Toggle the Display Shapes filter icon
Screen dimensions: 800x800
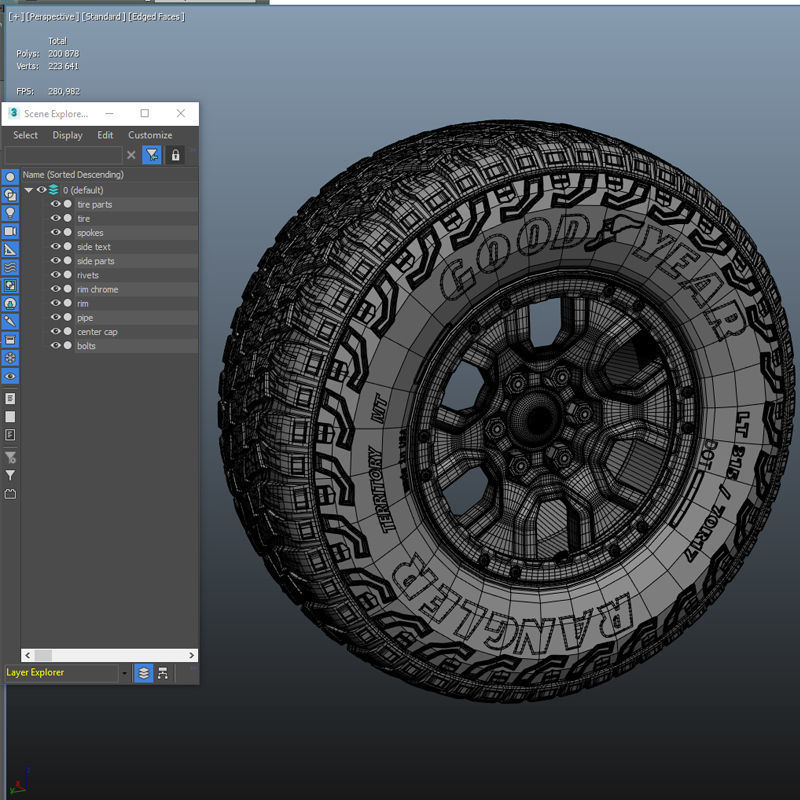click(10, 195)
